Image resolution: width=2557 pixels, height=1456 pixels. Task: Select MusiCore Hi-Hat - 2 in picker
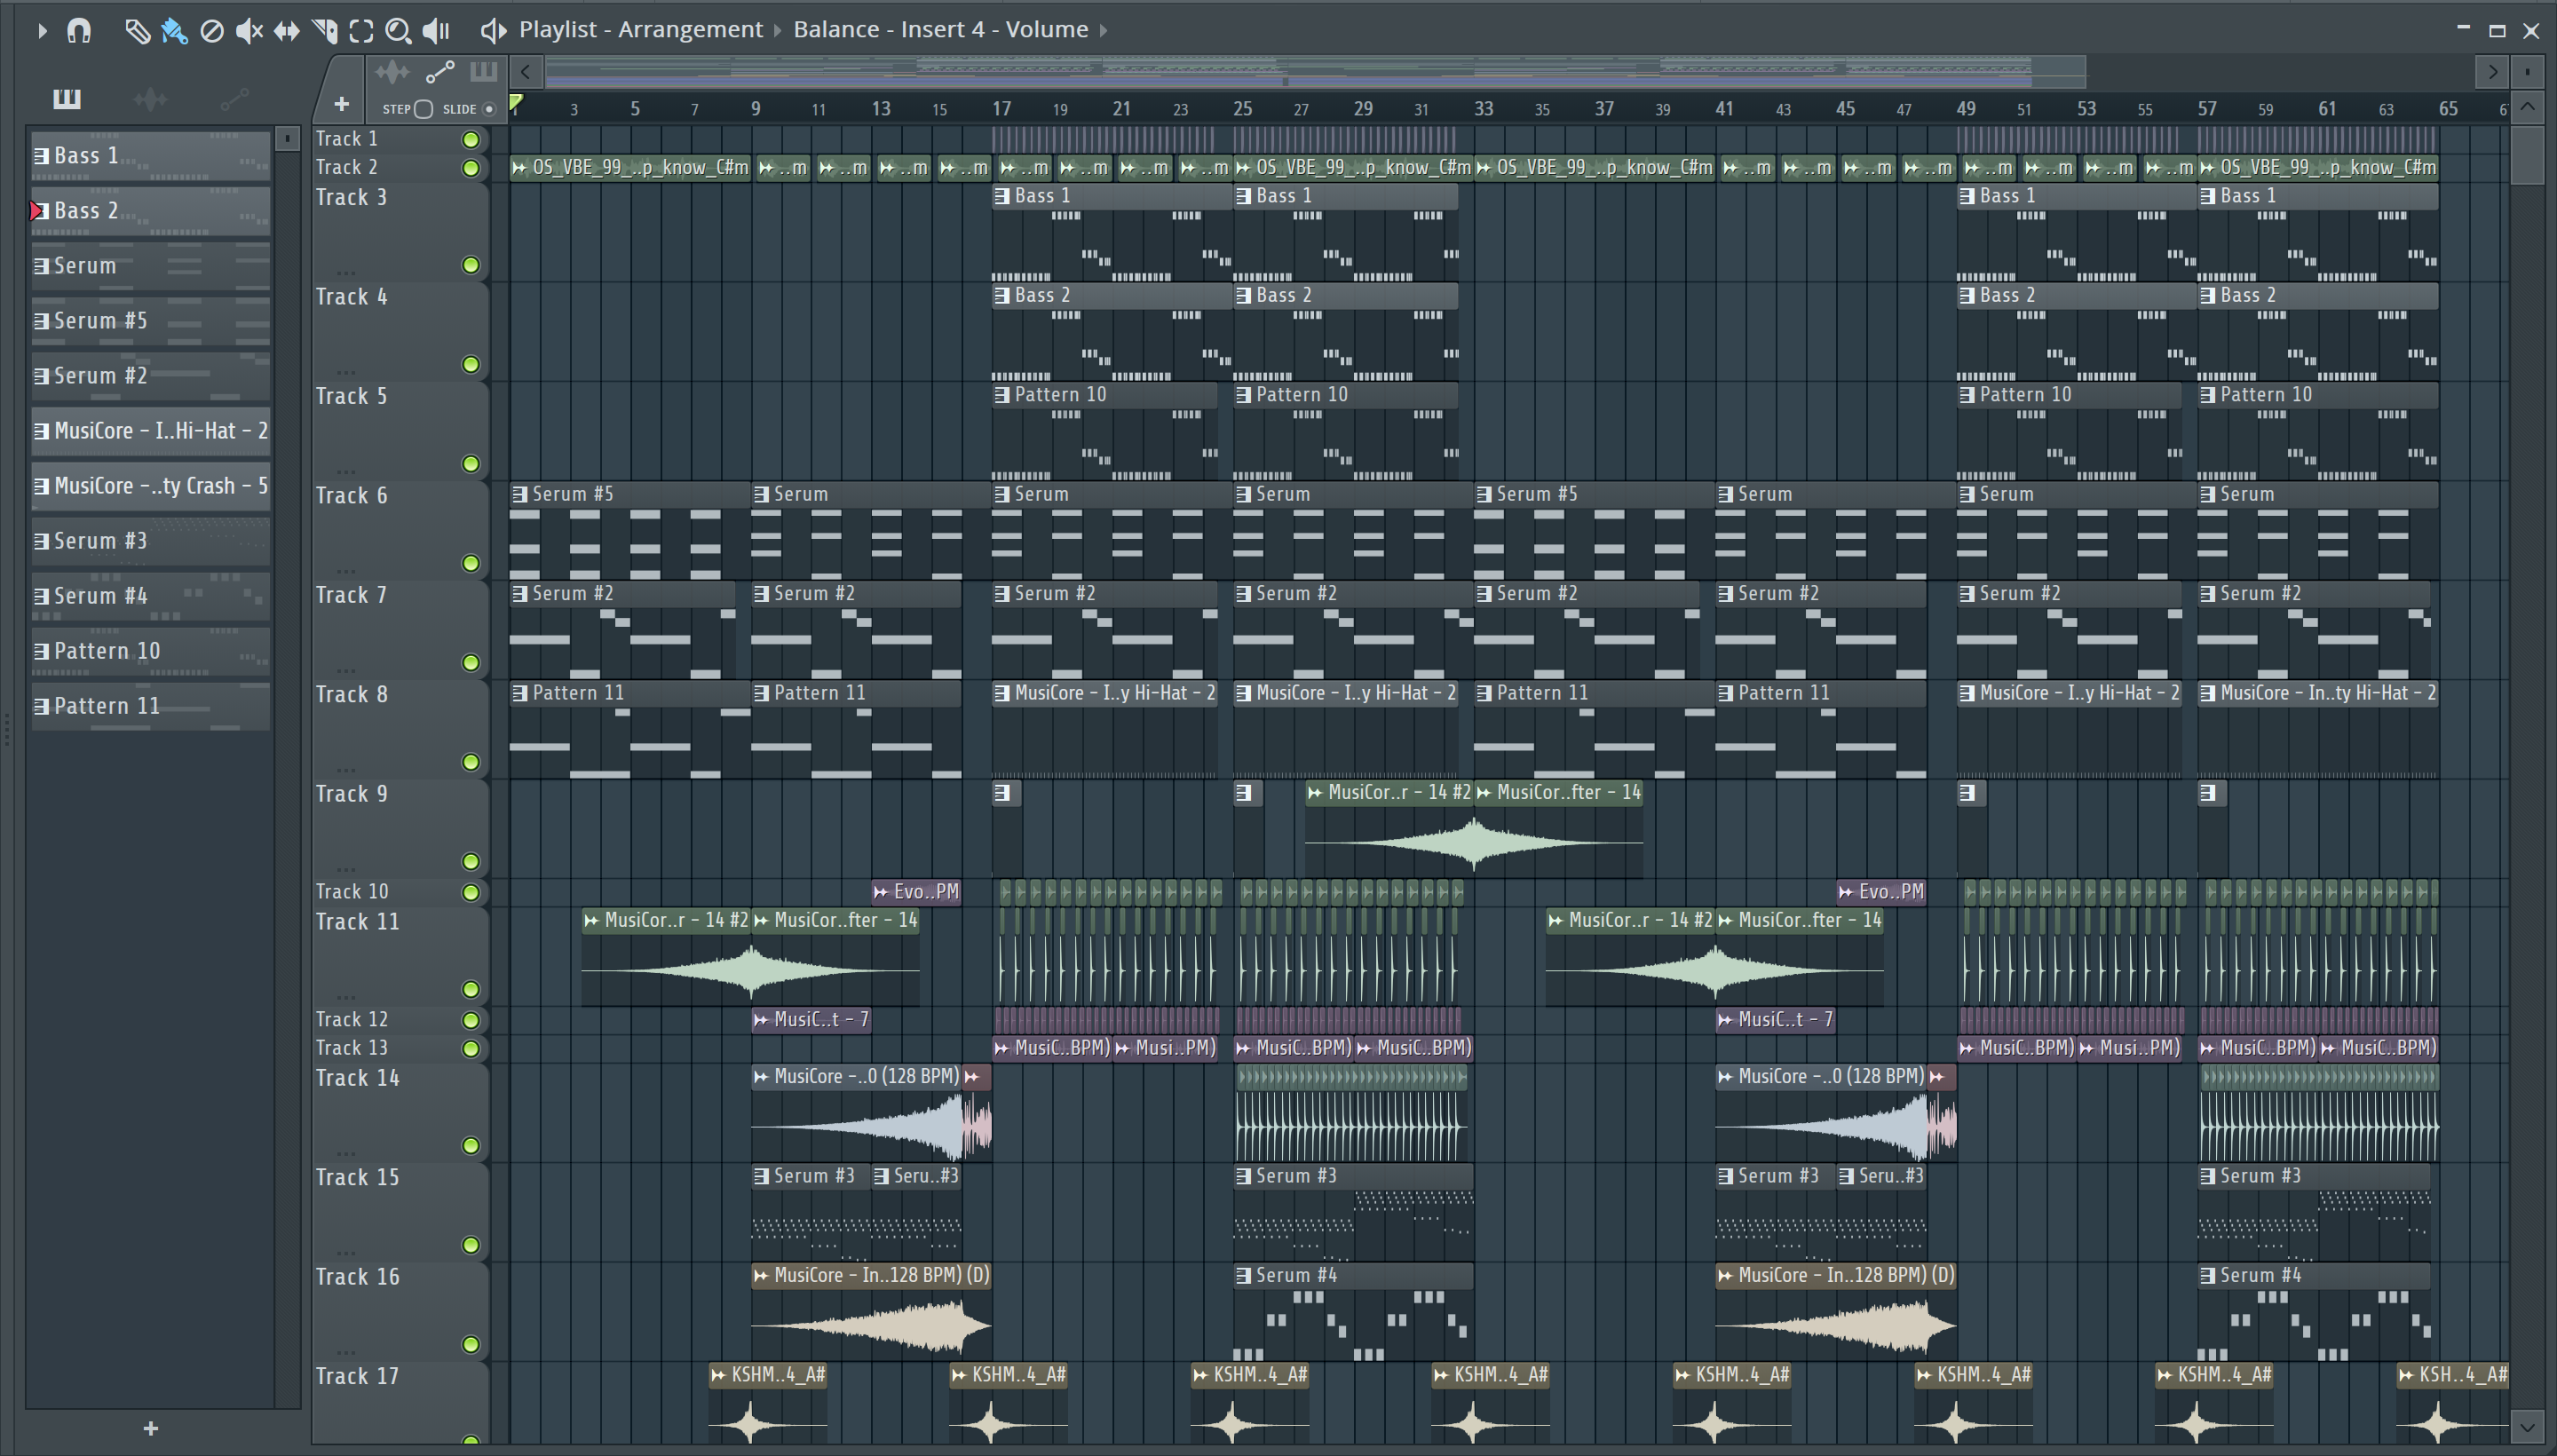(x=150, y=431)
